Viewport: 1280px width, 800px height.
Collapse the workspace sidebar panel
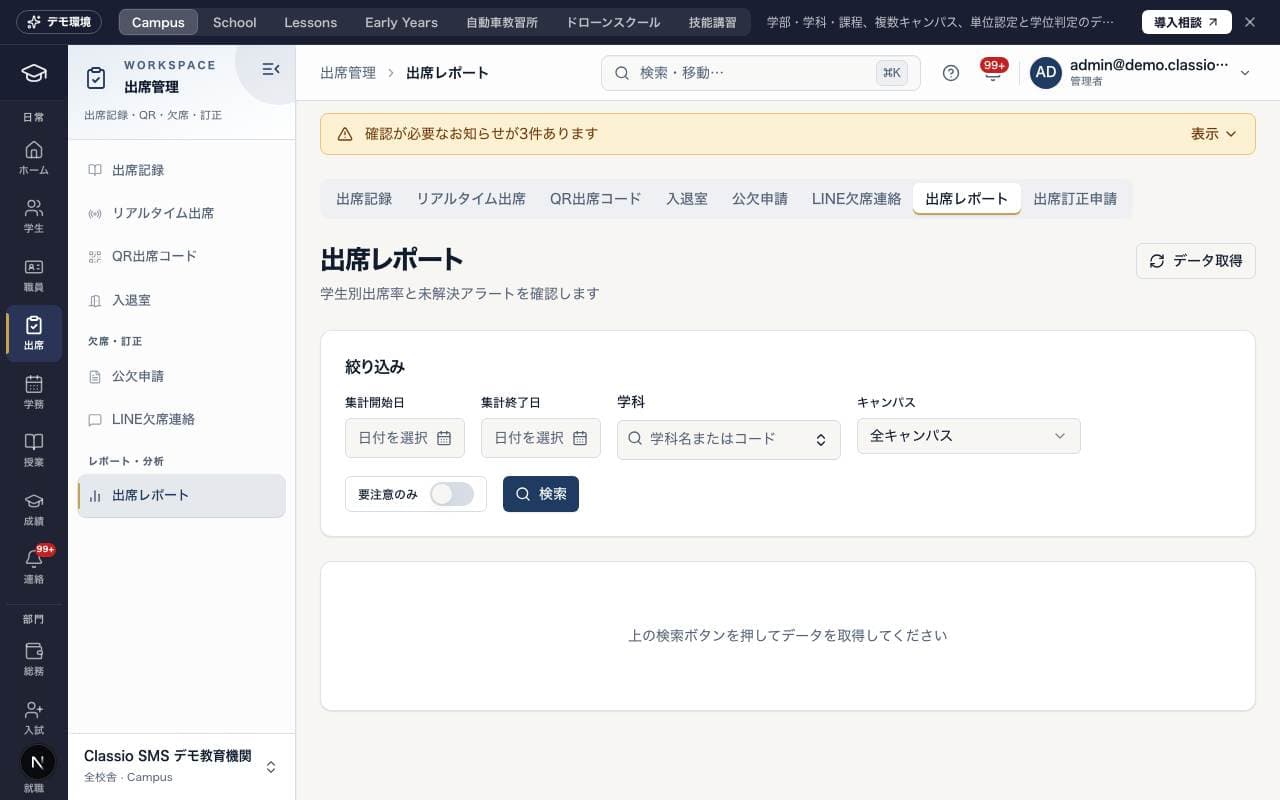tap(270, 69)
